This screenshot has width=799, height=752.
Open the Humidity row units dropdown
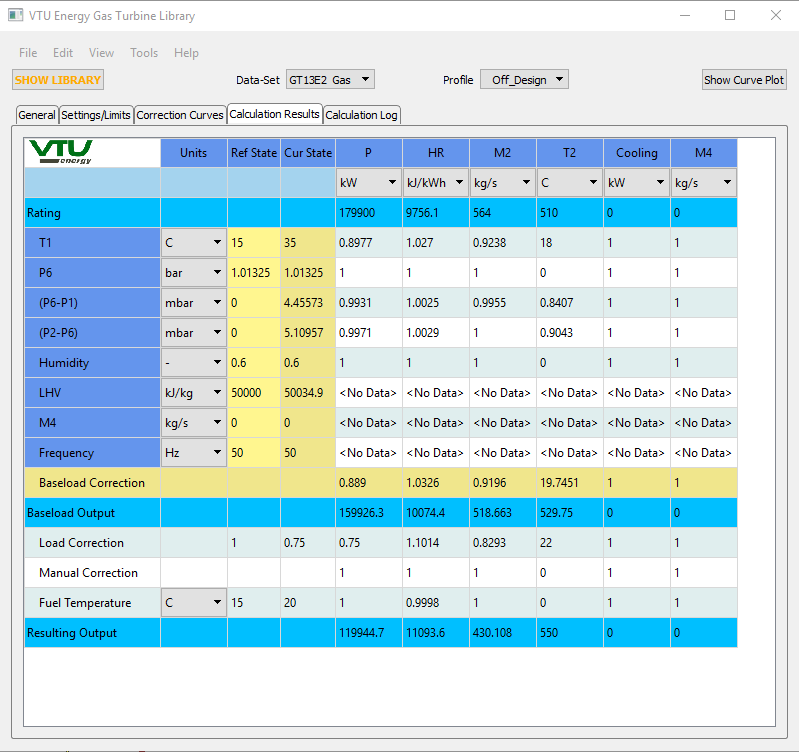[x=194, y=363]
